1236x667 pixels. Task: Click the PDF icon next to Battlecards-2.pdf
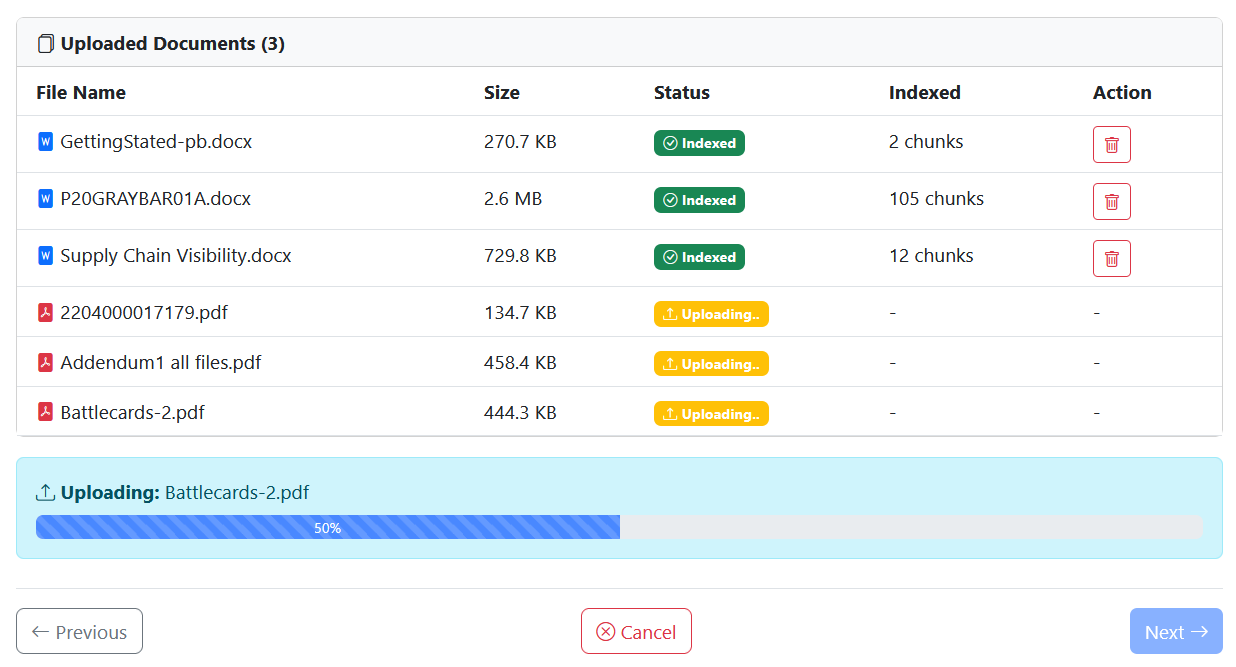[45, 412]
